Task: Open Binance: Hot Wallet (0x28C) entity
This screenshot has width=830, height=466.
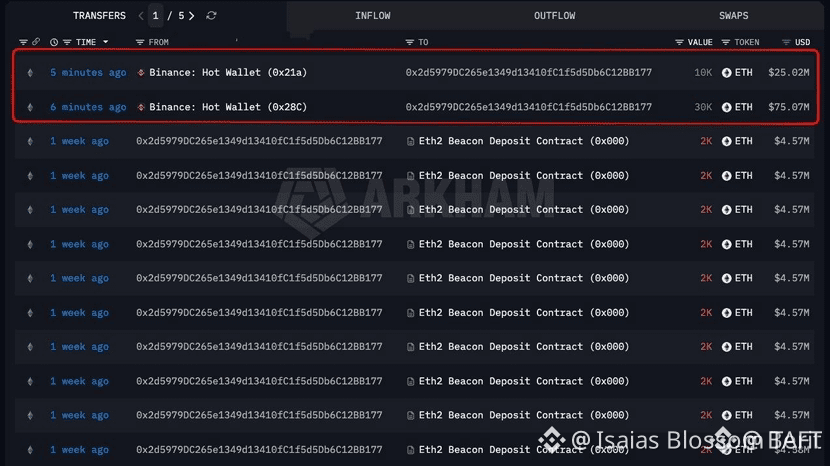Action: point(228,107)
